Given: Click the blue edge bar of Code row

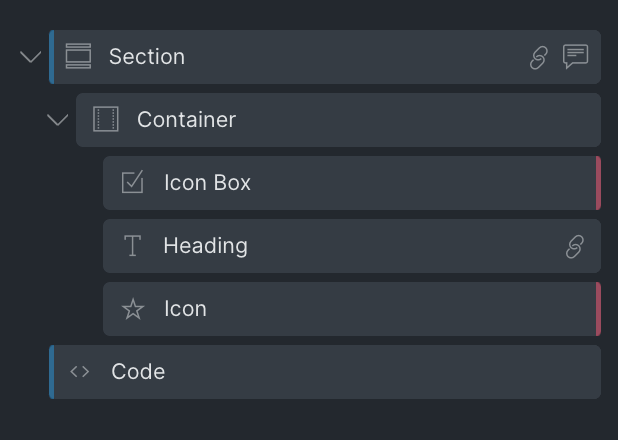Looking at the screenshot, I should (x=52, y=372).
